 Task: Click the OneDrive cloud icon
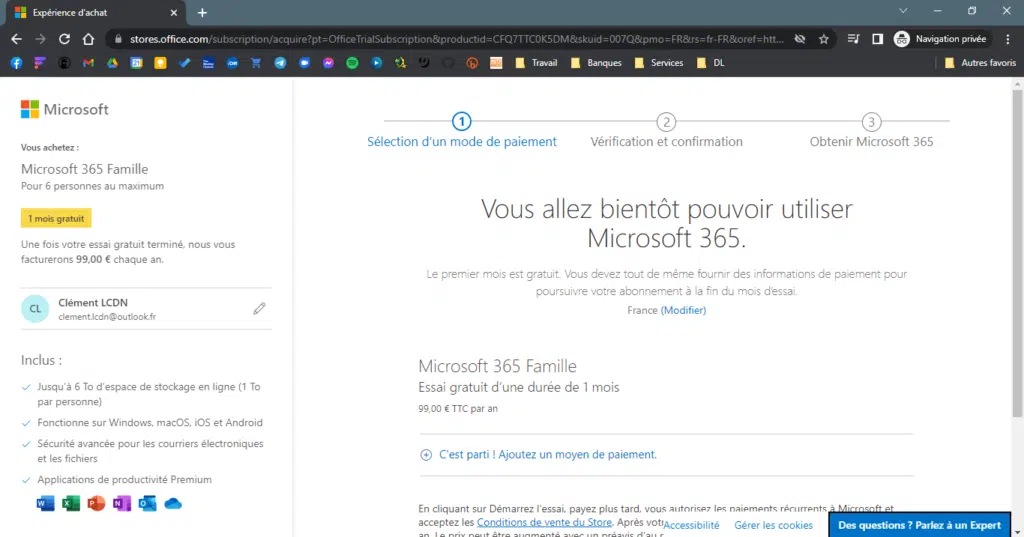[173, 504]
